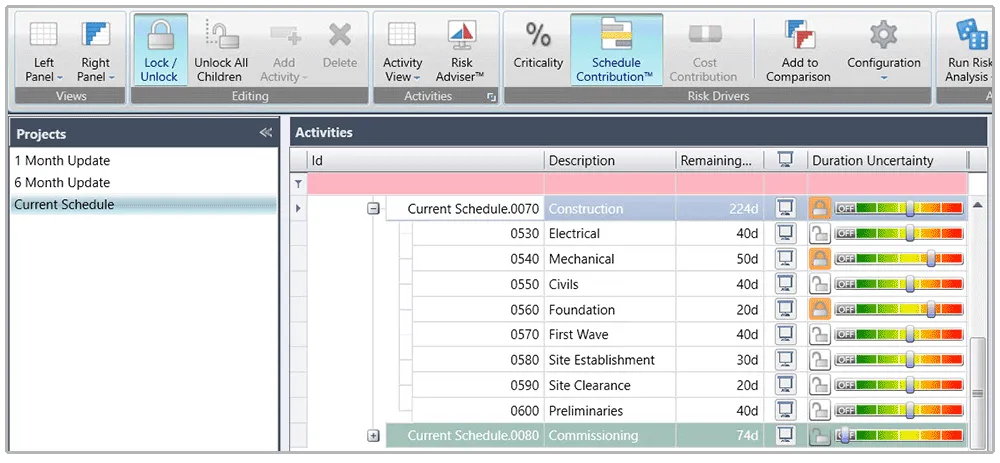Click the monitor icon for Civils row
The height and width of the screenshot is (463, 1000).
[x=786, y=284]
